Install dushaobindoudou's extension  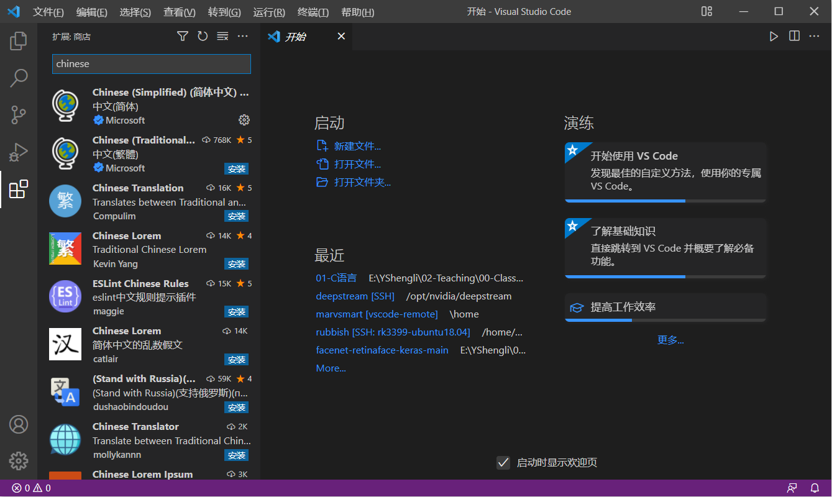point(236,407)
